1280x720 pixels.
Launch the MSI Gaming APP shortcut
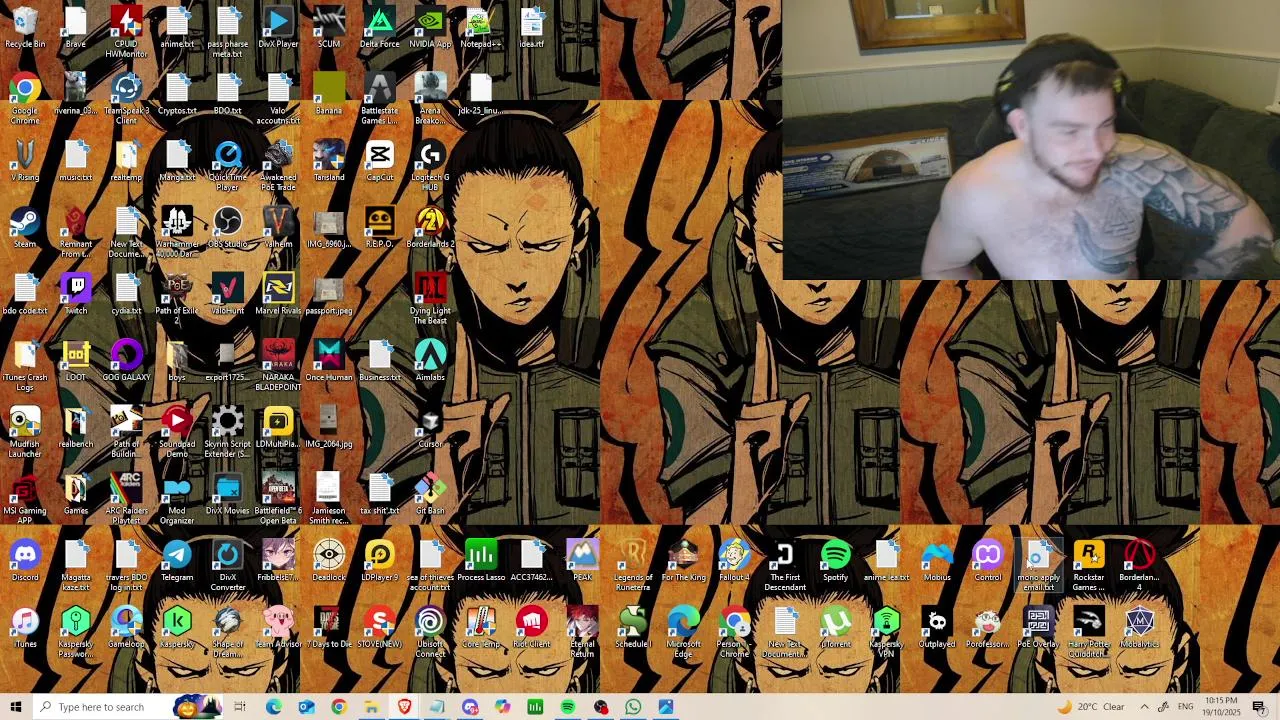(x=25, y=498)
